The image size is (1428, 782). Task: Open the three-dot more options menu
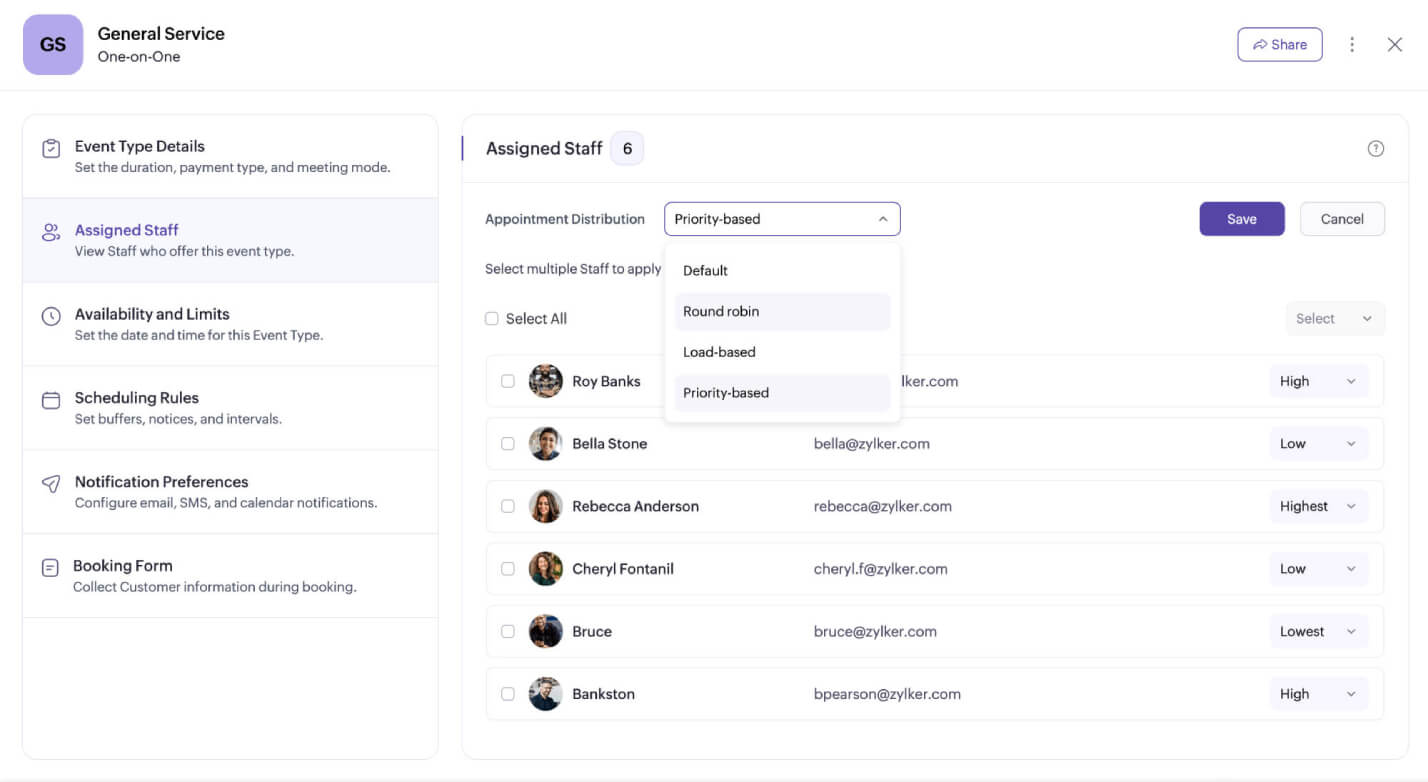pyautogui.click(x=1352, y=44)
